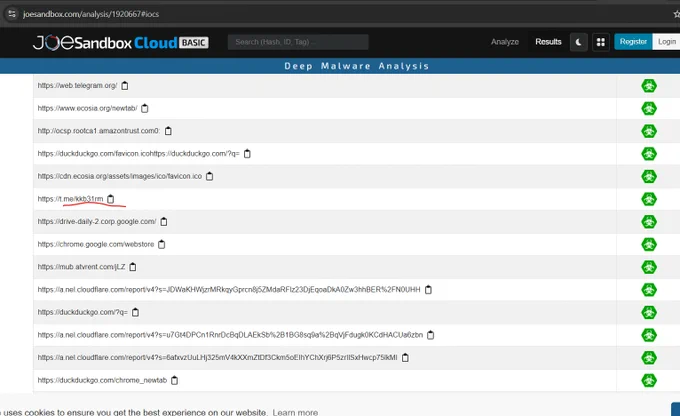Copy the chrome.google.com/webstore URL clipboard icon
This screenshot has height=416, width=680.
[x=162, y=244]
